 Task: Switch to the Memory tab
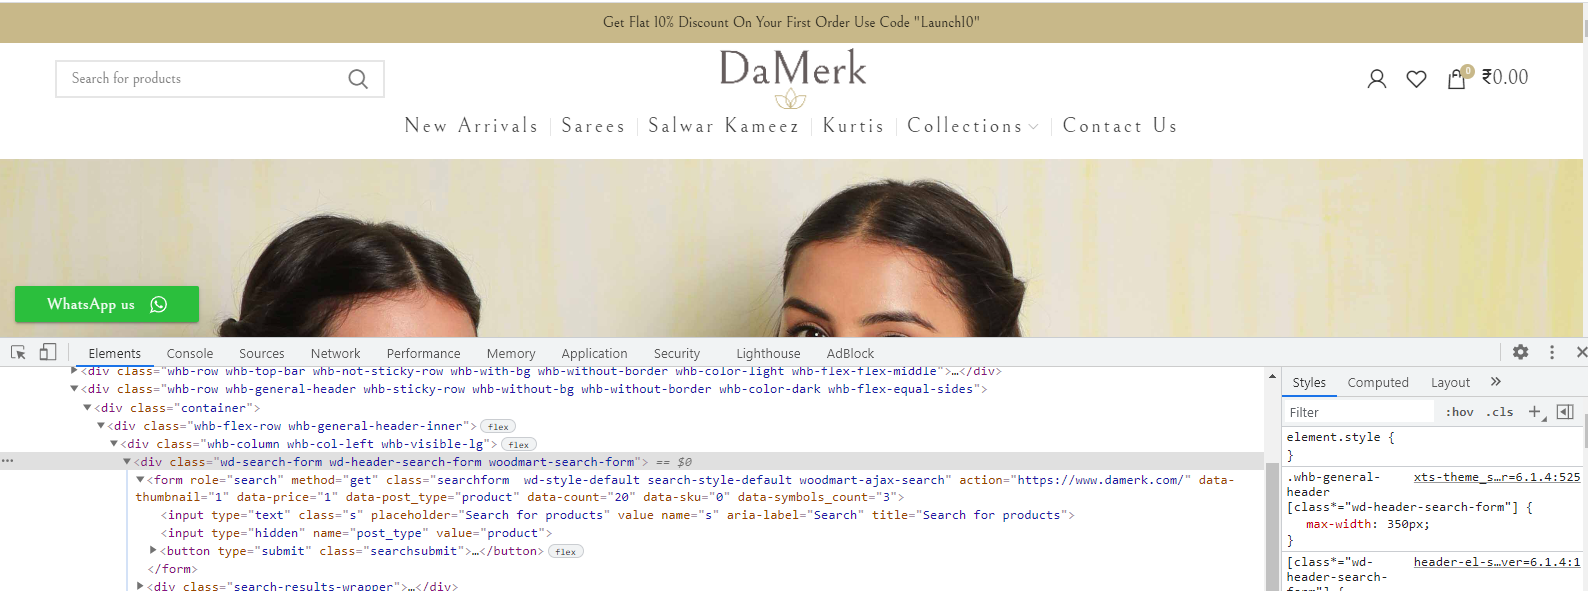pyautogui.click(x=511, y=353)
